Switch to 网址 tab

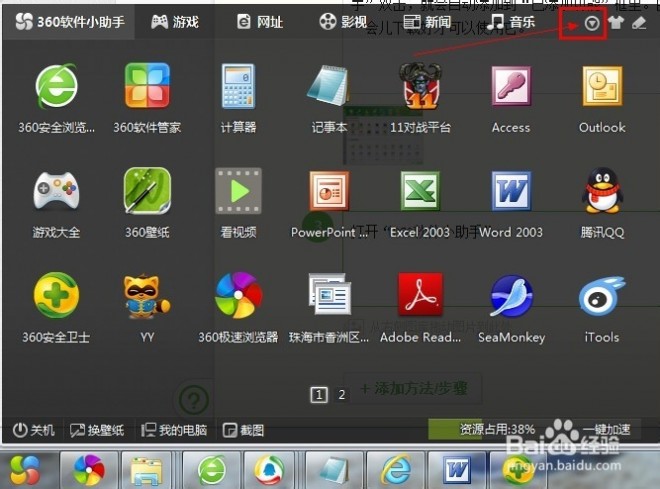coord(260,21)
